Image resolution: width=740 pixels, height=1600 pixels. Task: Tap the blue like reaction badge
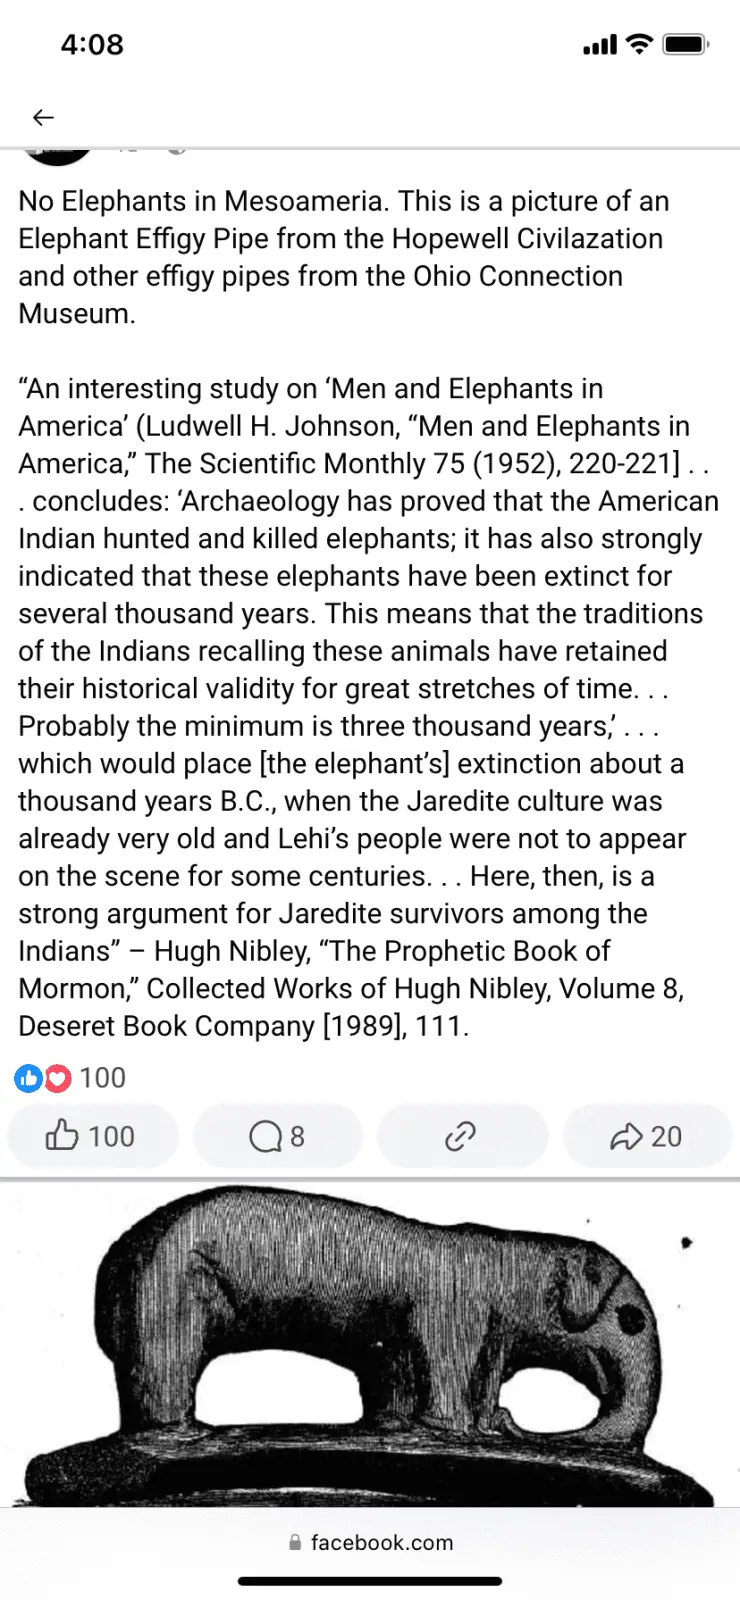tap(28, 1078)
